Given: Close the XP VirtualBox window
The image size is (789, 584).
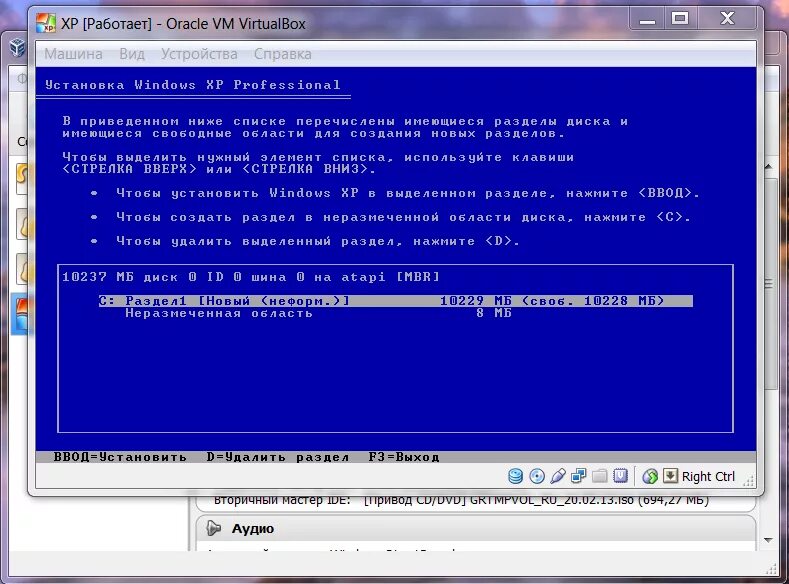Looking at the screenshot, I should (x=727, y=19).
